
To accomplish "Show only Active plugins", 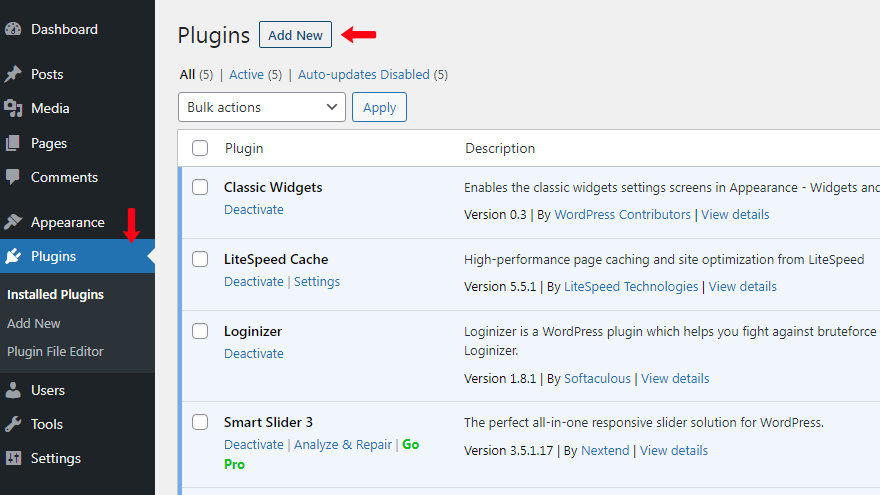I will [246, 75].
